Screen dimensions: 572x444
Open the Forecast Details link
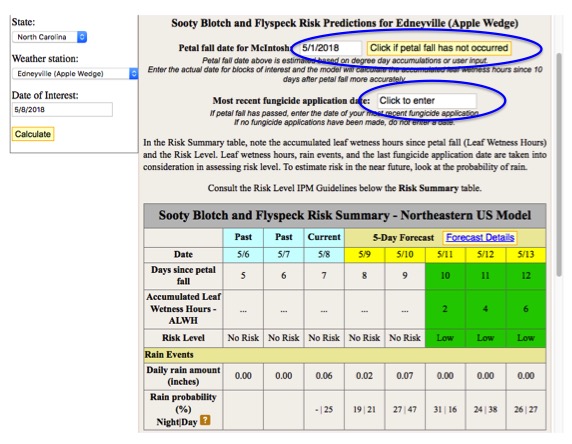click(480, 238)
